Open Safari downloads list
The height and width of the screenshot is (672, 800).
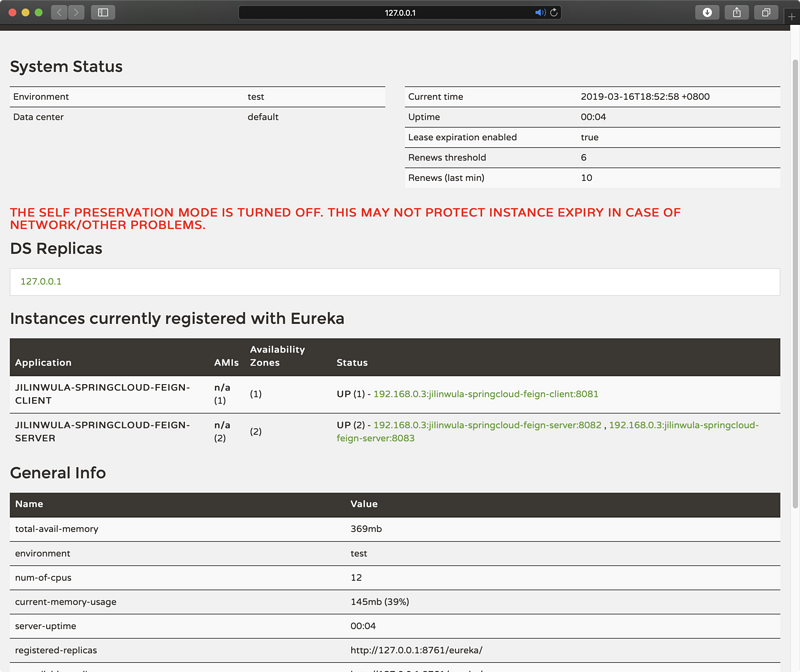707,12
